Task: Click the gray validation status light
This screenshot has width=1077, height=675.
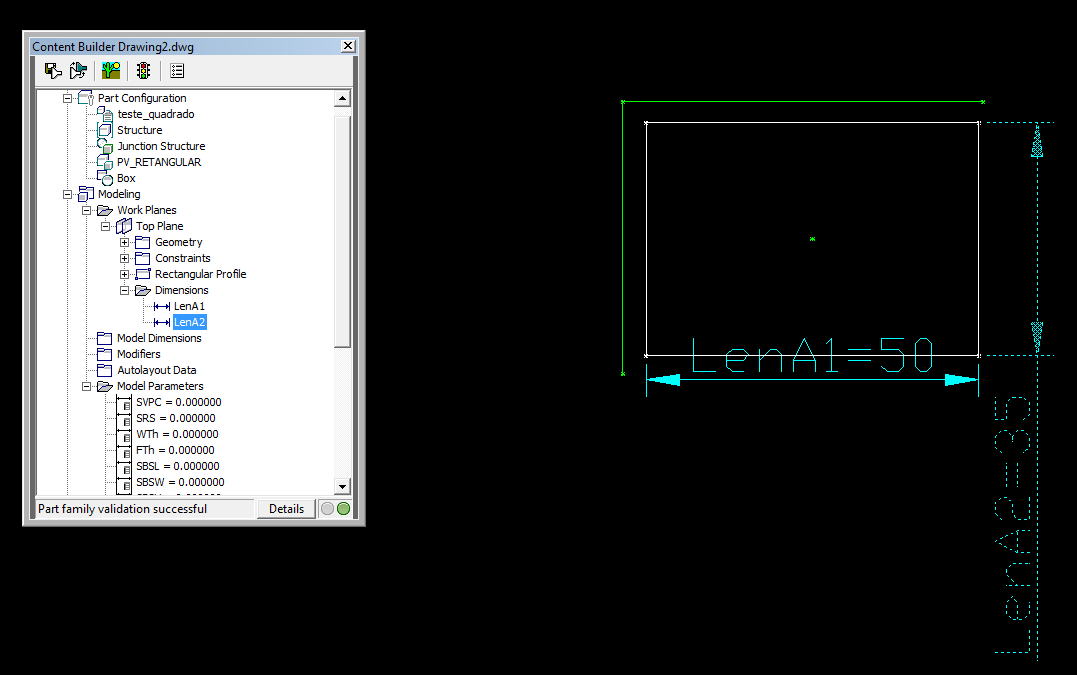Action: tap(328, 509)
